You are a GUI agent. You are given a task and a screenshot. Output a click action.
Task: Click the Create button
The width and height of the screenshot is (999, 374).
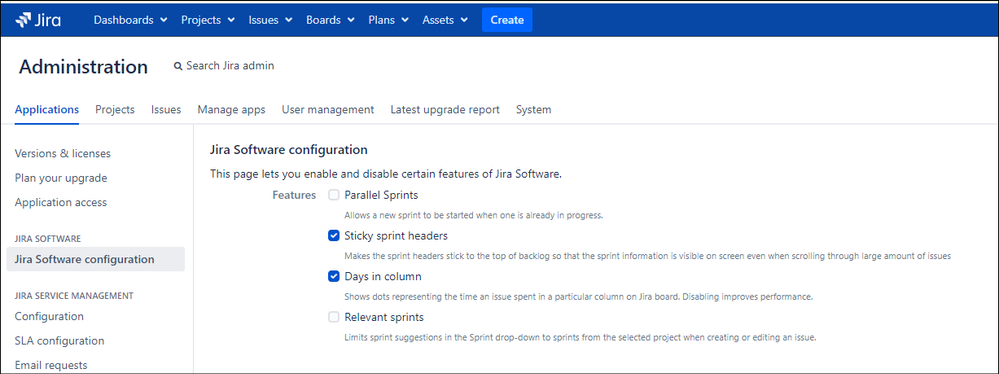click(x=507, y=20)
